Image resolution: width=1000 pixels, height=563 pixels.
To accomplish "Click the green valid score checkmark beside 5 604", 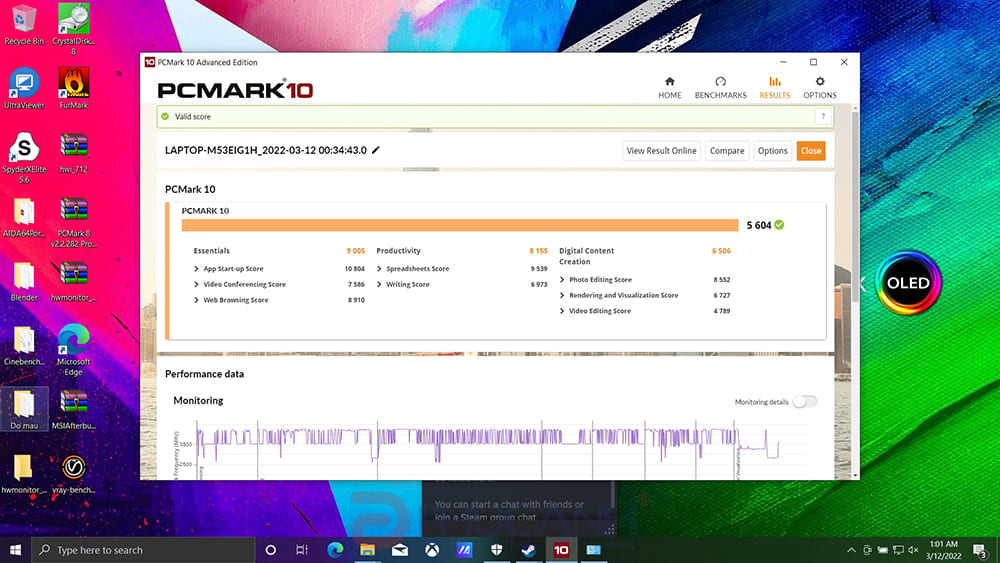I will tap(779, 224).
